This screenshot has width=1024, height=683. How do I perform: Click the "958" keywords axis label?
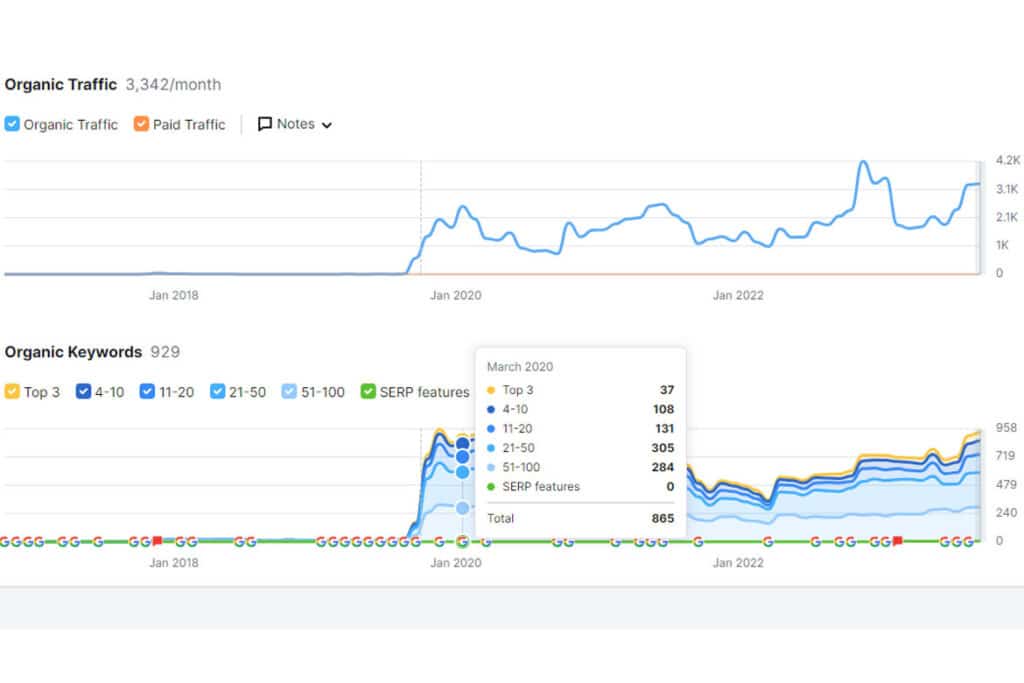pos(1006,428)
